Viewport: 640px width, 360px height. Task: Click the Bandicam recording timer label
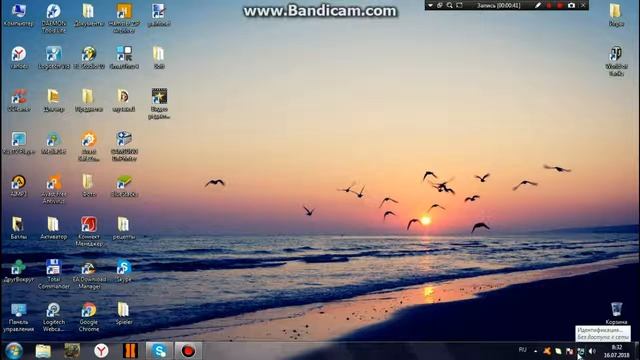point(499,6)
